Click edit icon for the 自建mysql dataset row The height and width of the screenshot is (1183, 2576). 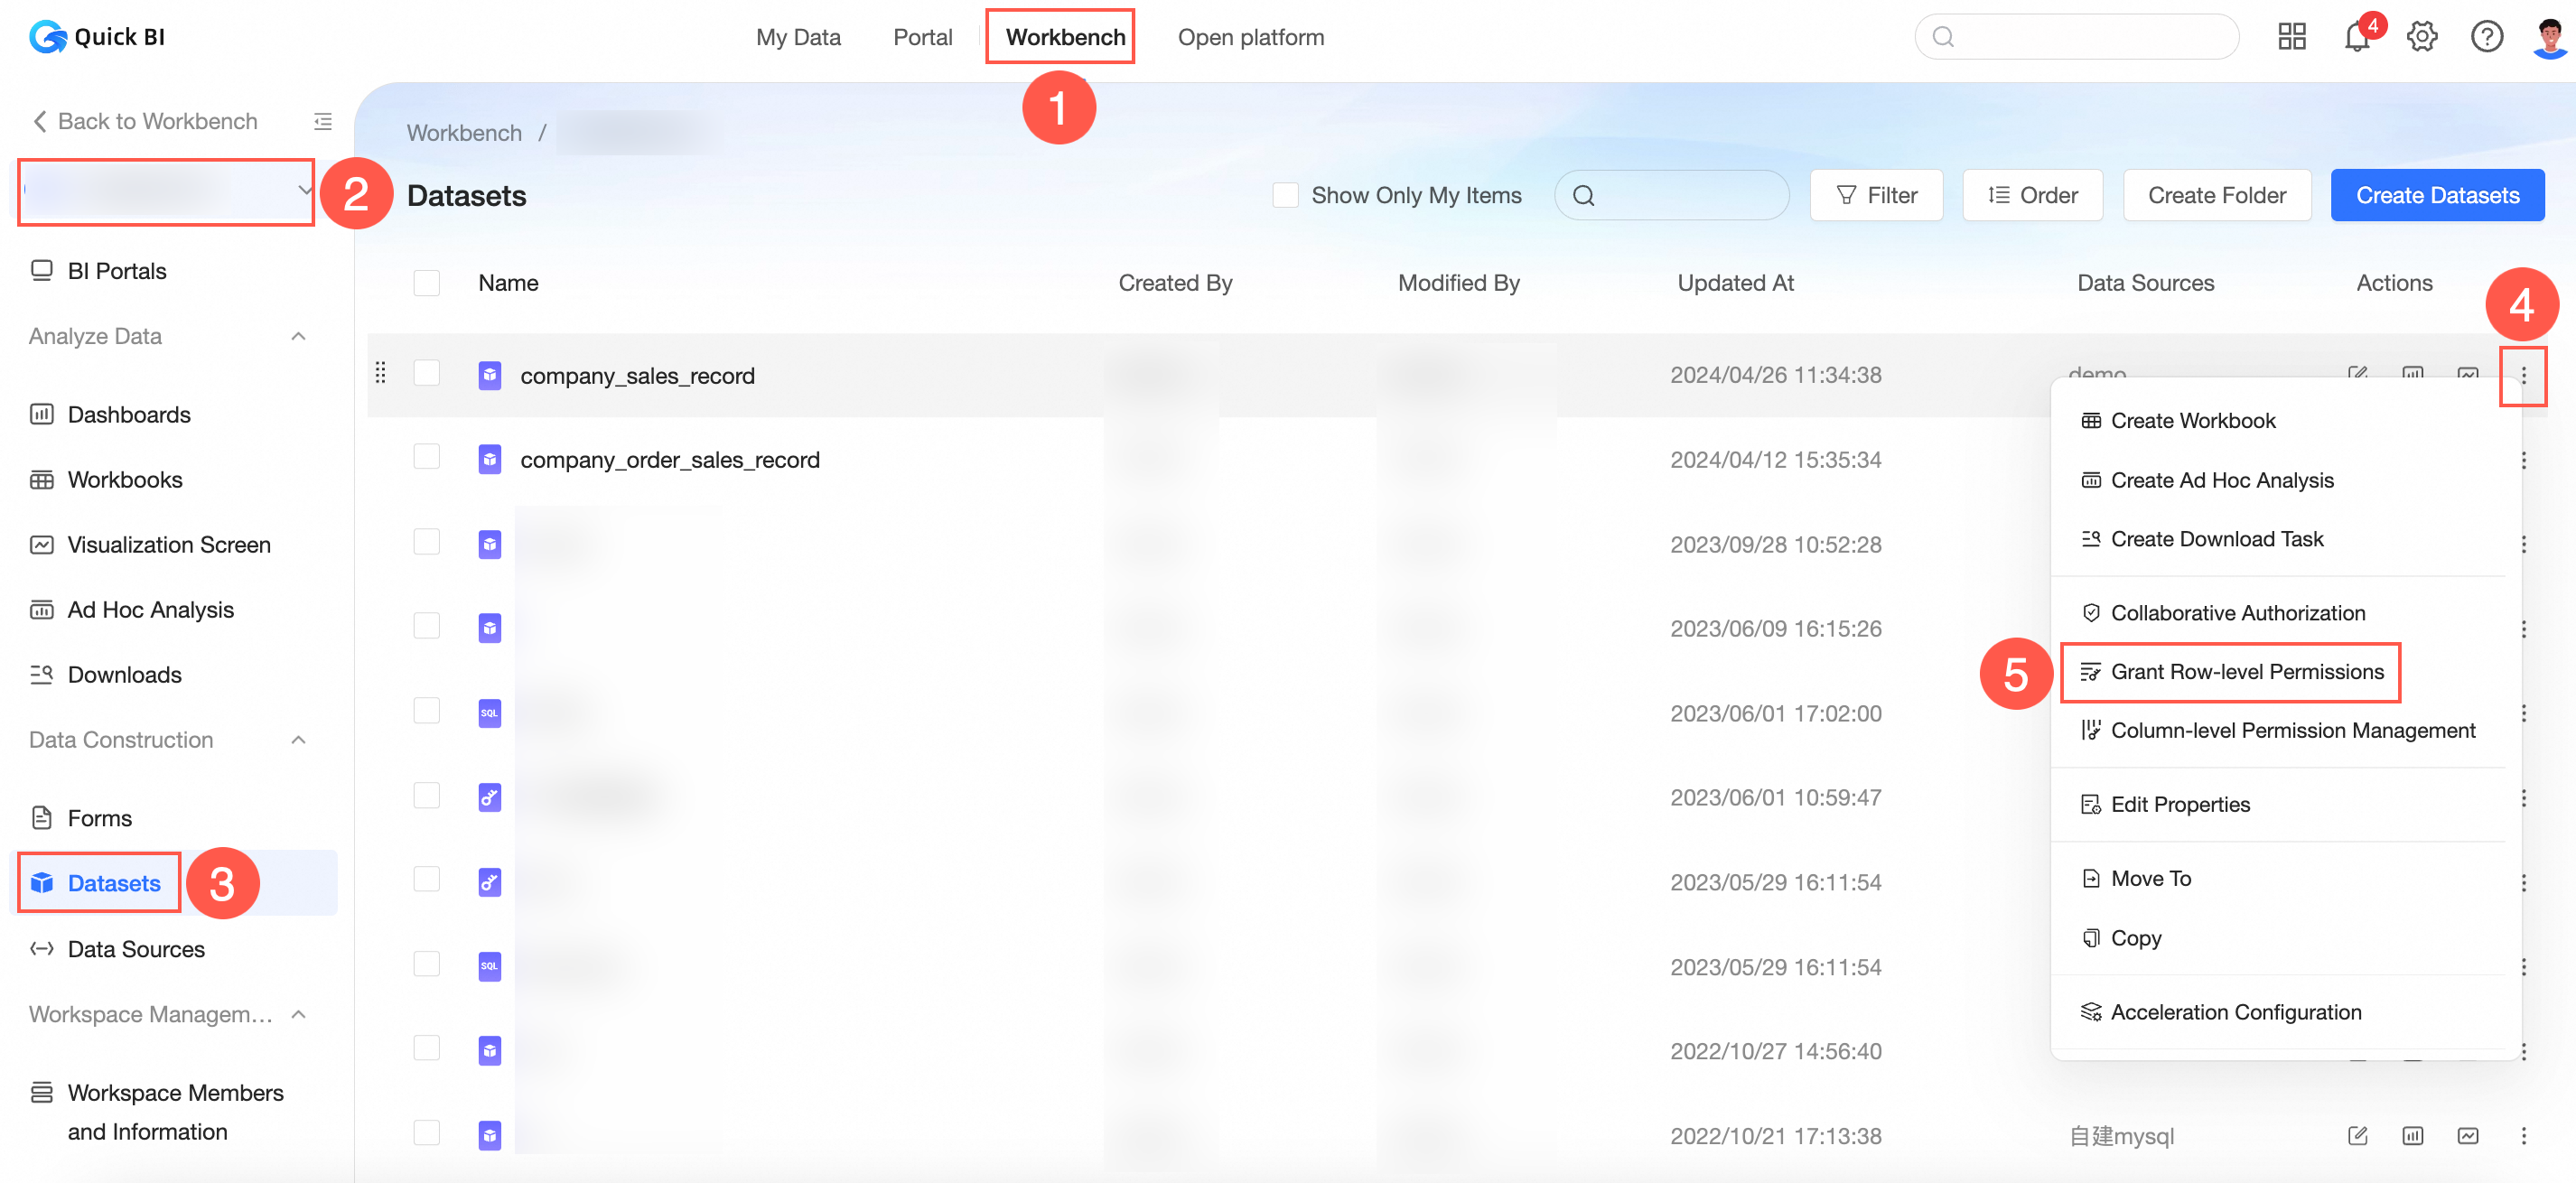pyautogui.click(x=2357, y=1135)
